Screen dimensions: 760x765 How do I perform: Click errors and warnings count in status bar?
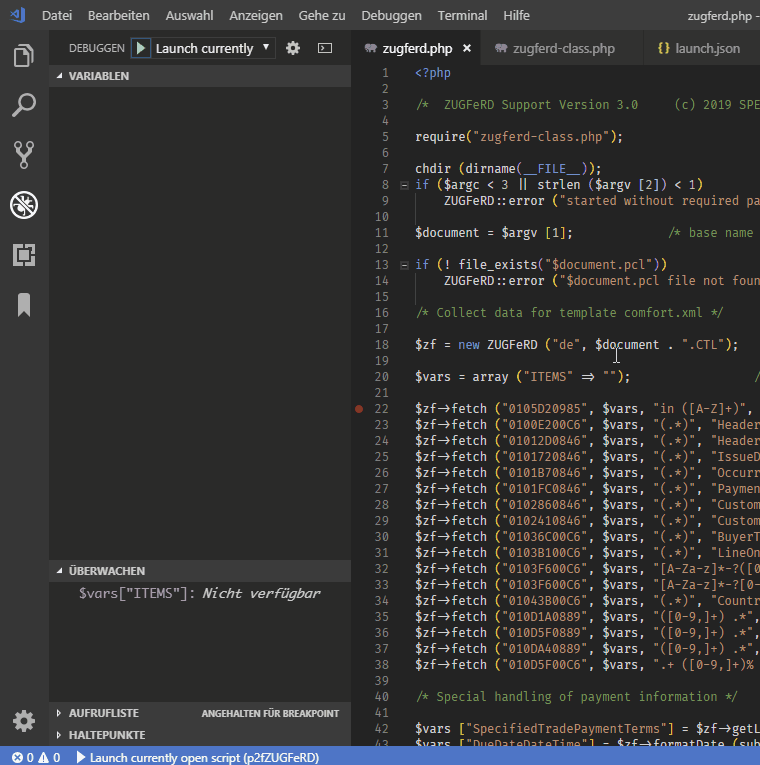[x=36, y=757]
